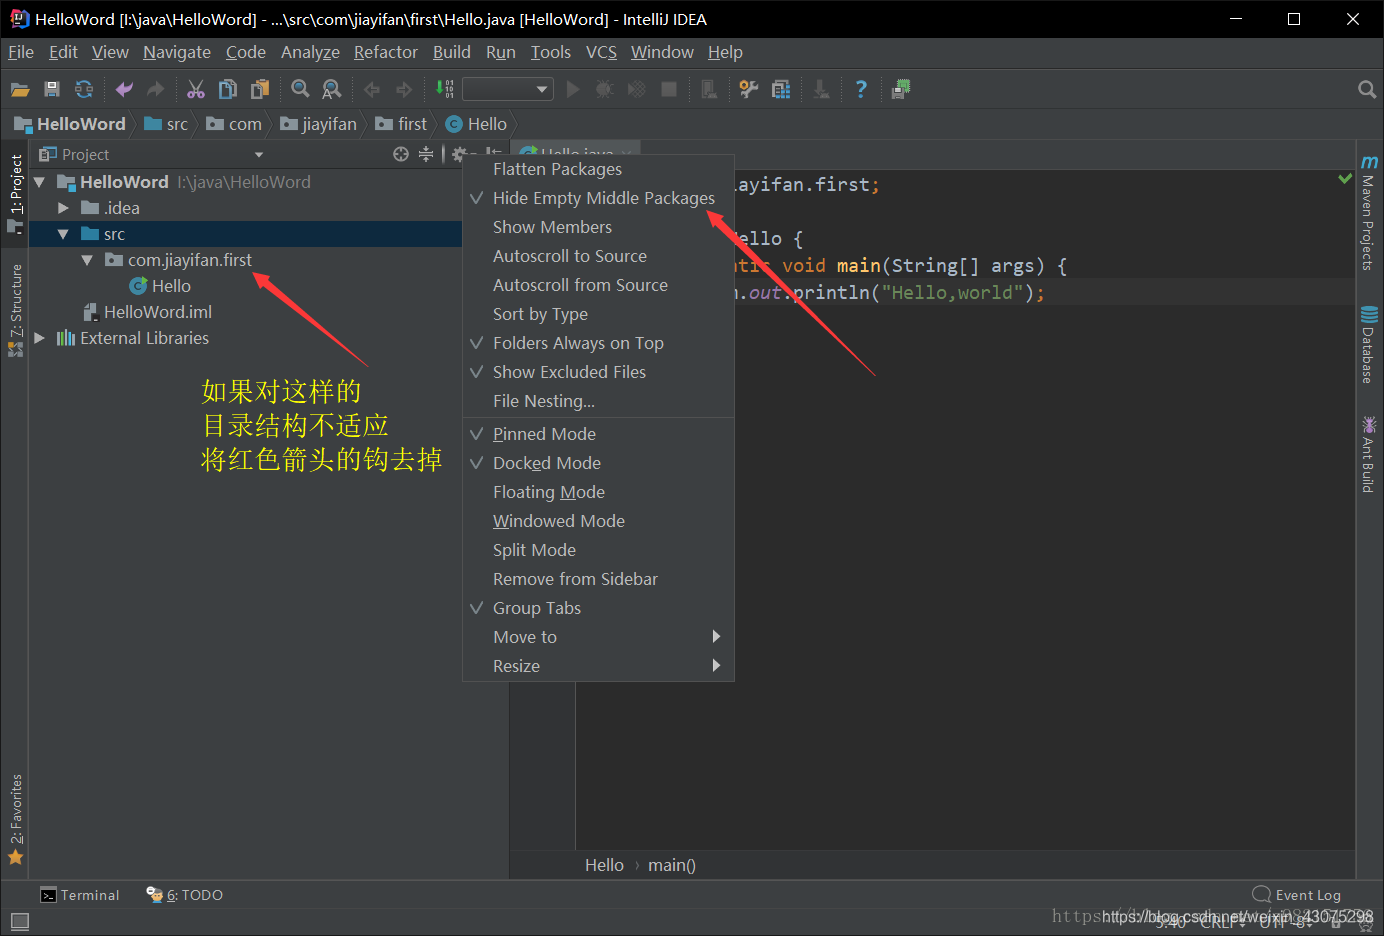Screen dimensions: 1384x936
Task: Click the Scroll from Source target icon
Action: [401, 154]
